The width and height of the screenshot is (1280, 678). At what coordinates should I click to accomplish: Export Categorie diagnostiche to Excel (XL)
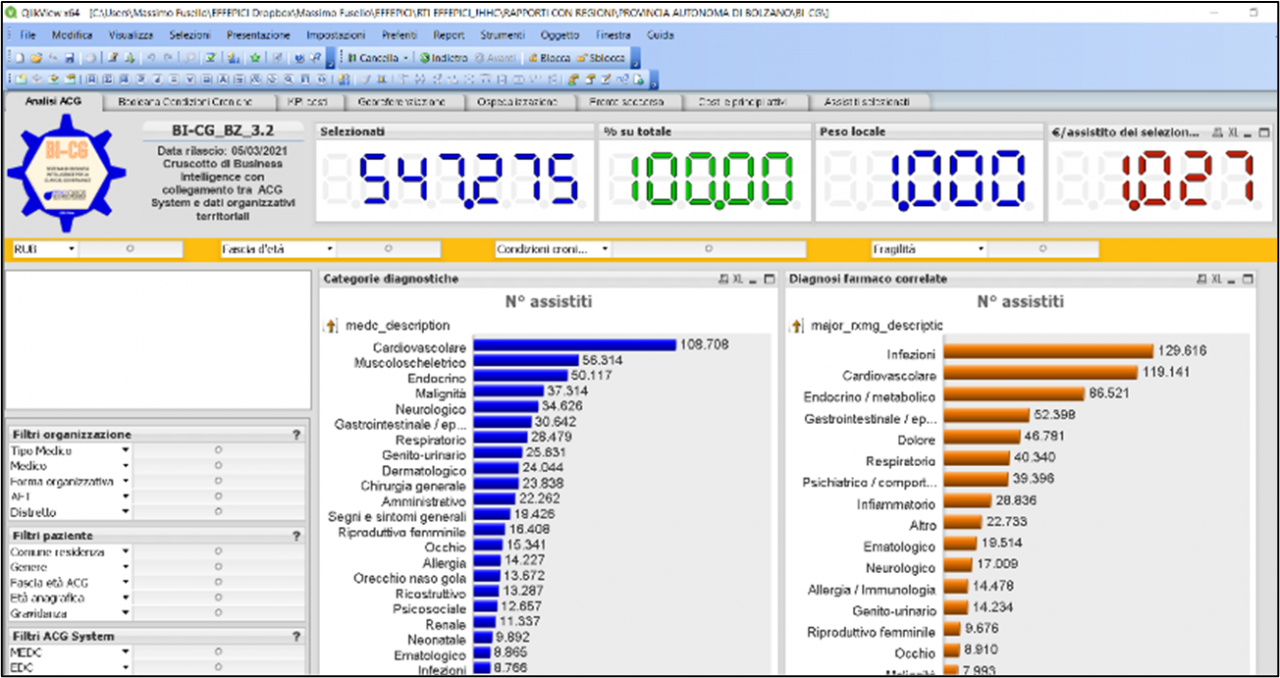click(x=739, y=280)
